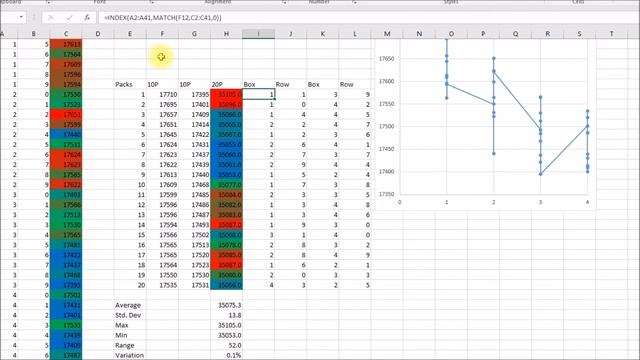Select column Q header
This screenshot has width=640, height=360.
(x=516, y=34)
